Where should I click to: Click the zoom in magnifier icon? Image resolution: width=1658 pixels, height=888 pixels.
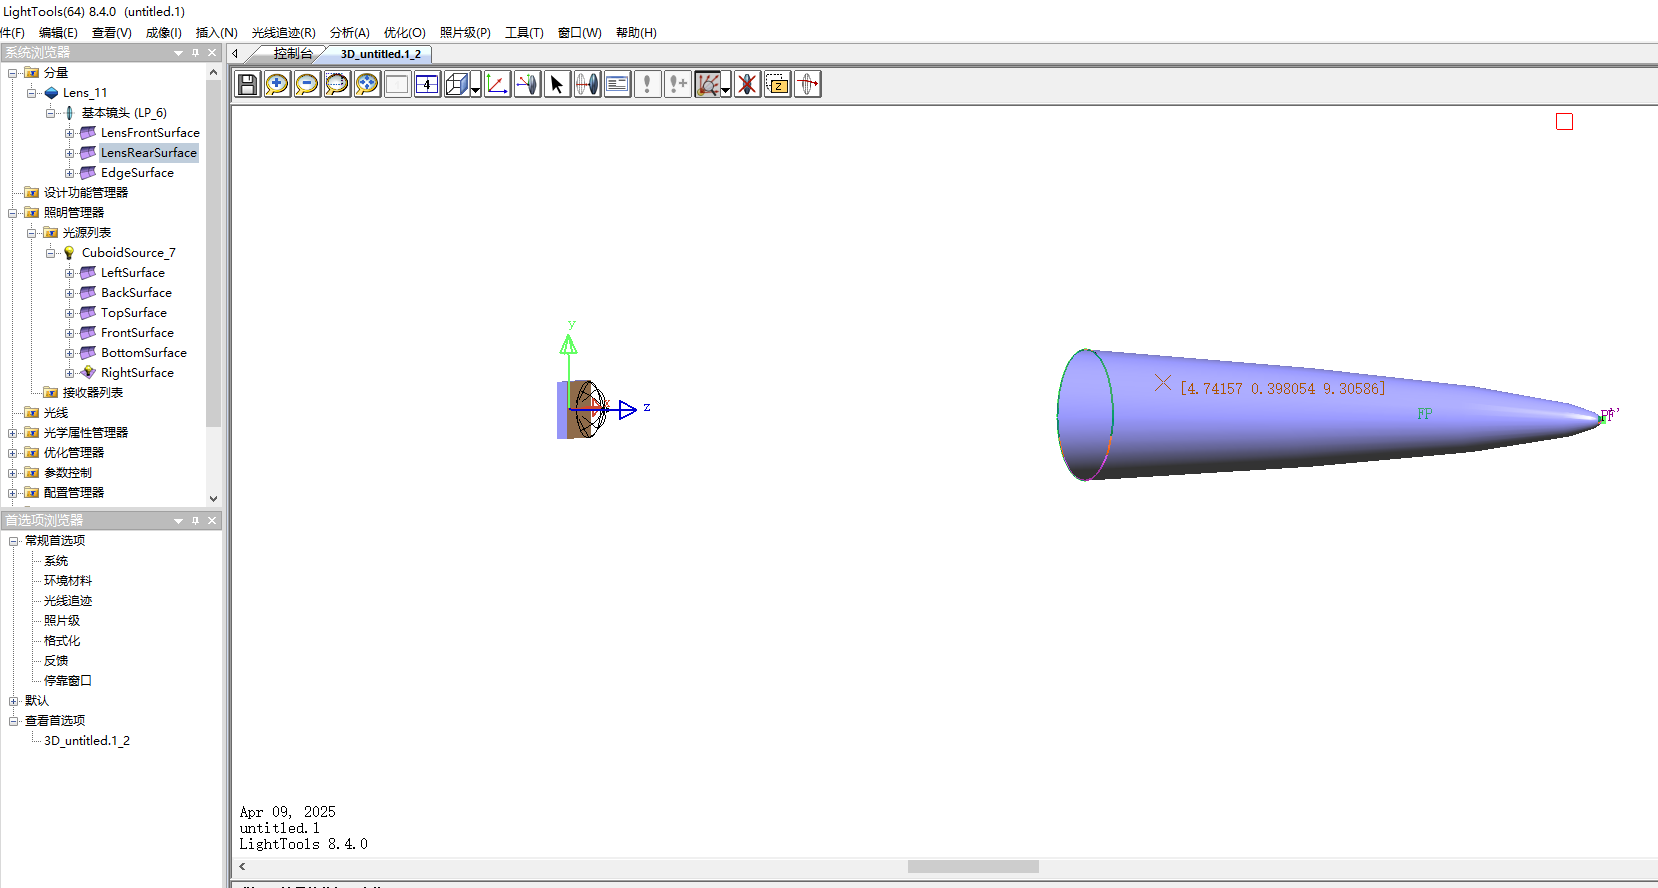point(277,85)
